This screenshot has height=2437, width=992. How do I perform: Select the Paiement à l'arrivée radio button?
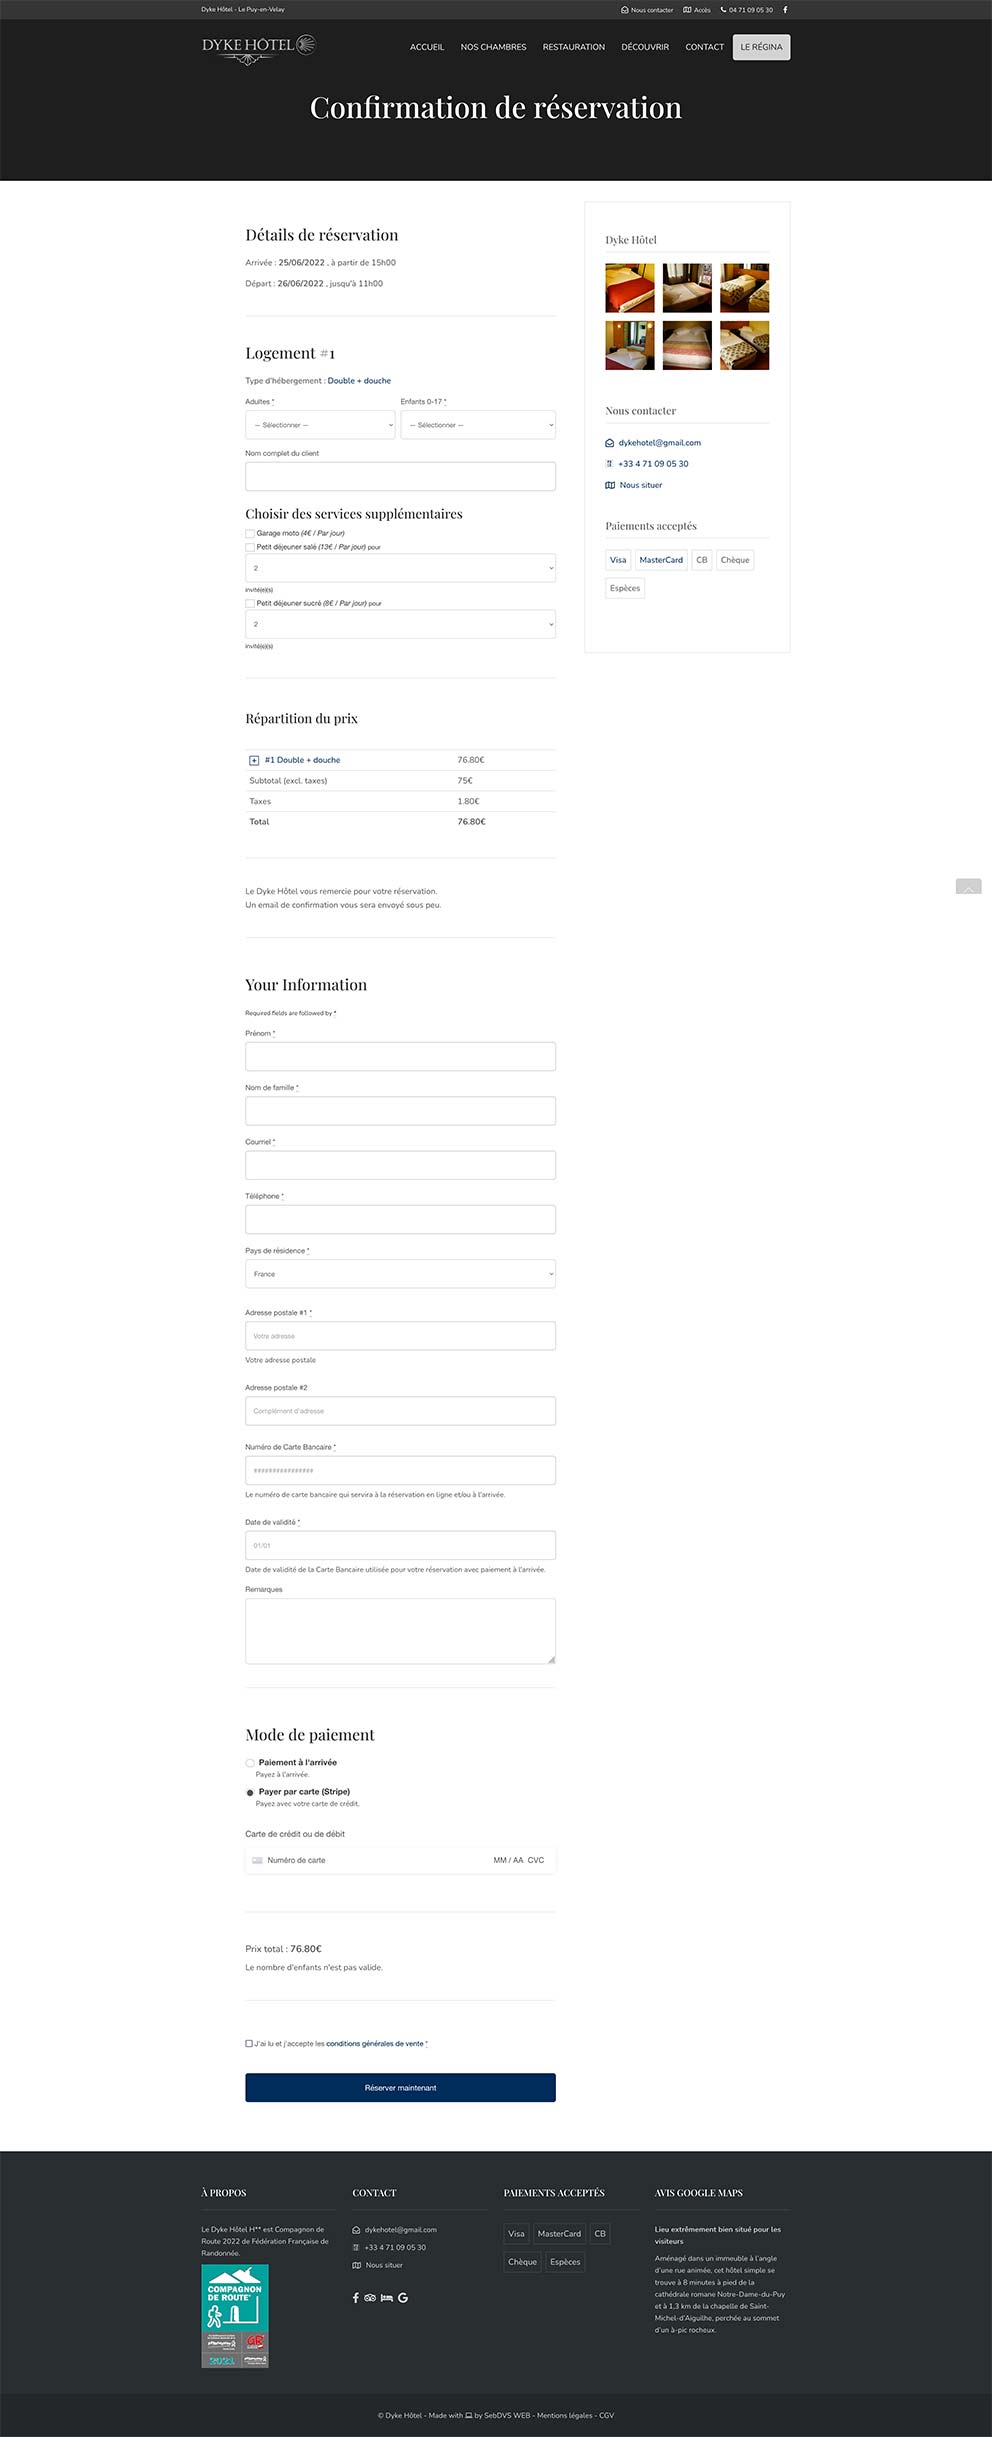click(250, 1763)
